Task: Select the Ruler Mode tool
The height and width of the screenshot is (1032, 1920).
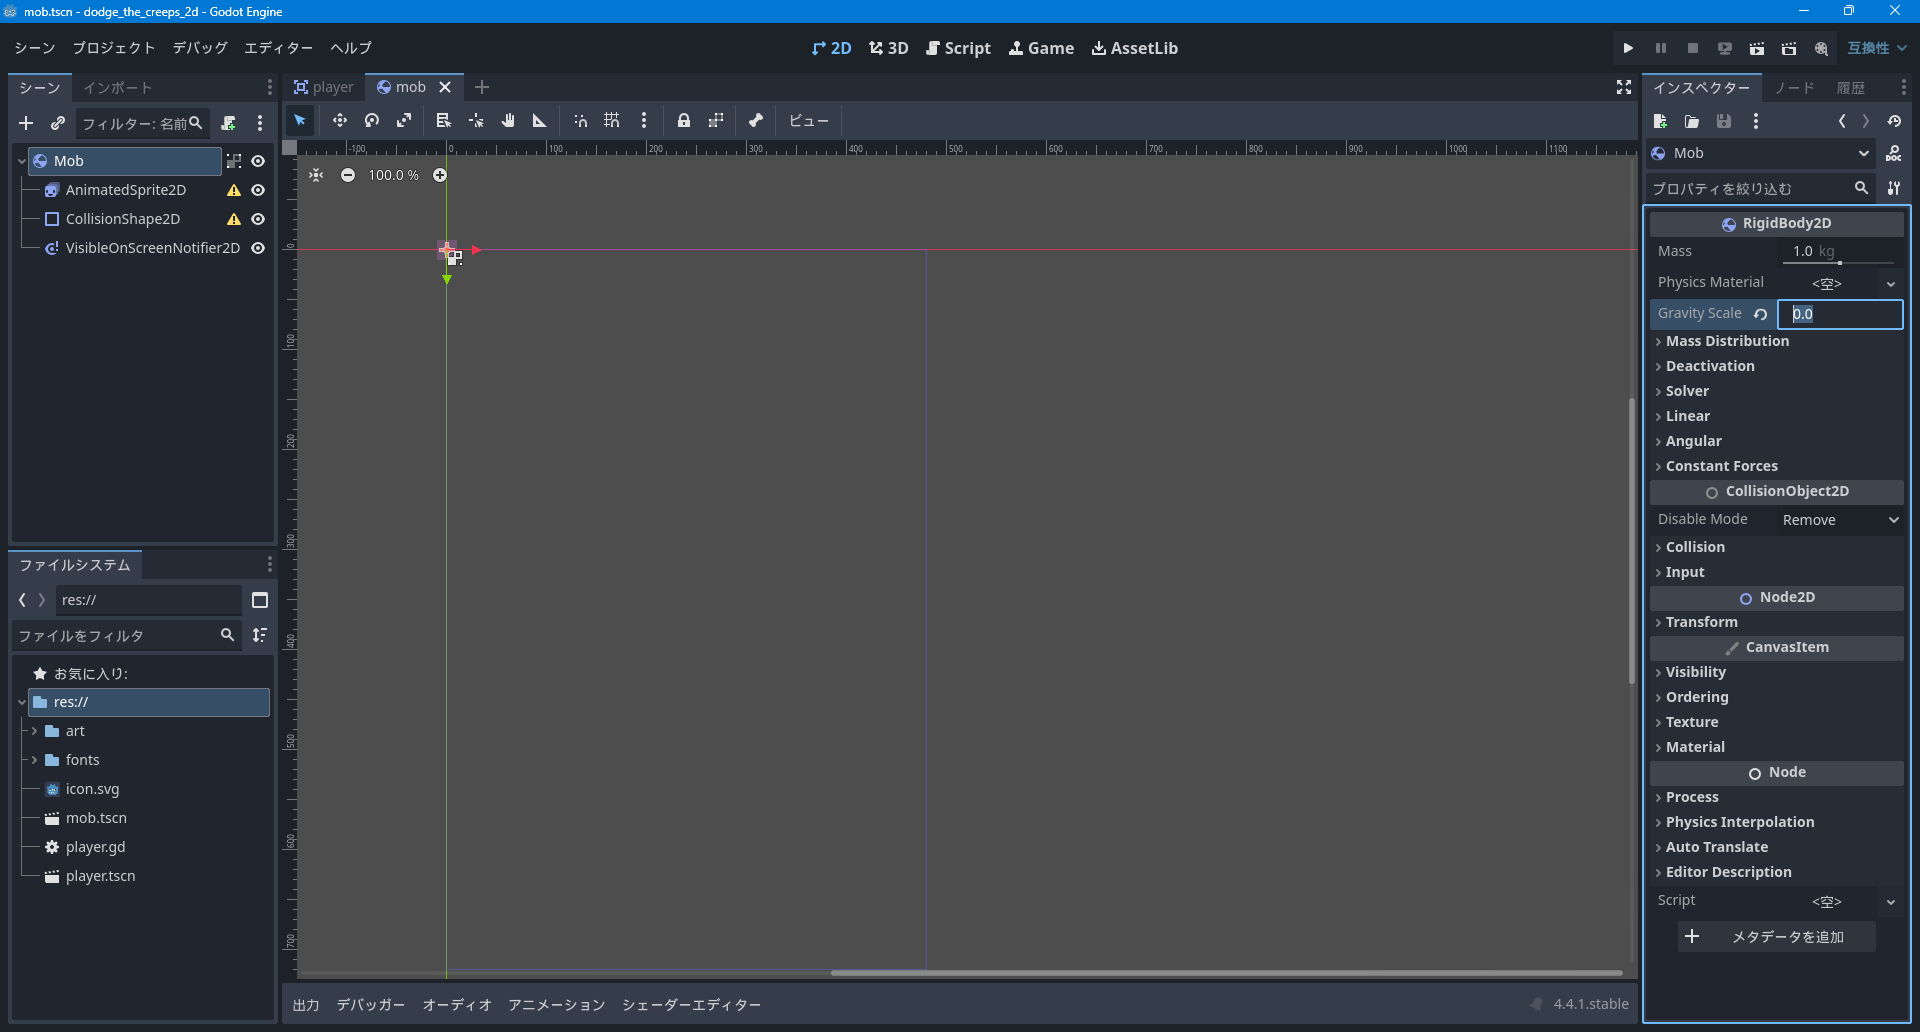Action: tap(540, 121)
